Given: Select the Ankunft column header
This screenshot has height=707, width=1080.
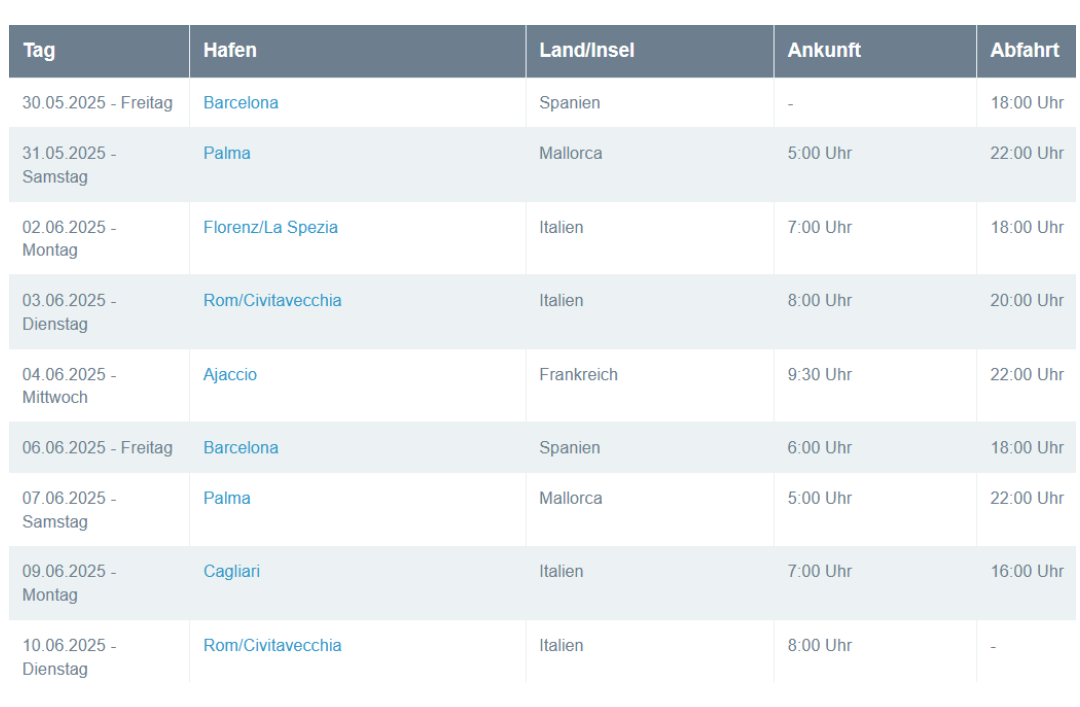Looking at the screenshot, I should tap(824, 50).
